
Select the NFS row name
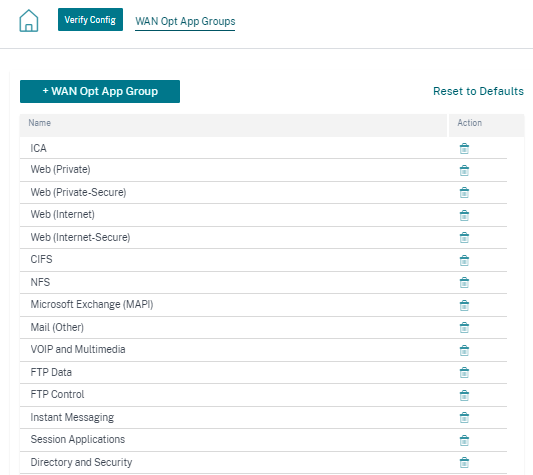point(40,282)
